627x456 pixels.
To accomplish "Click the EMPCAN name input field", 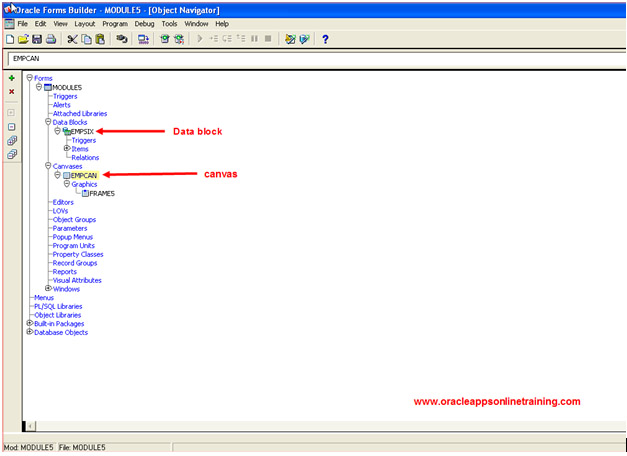I will coord(300,59).
